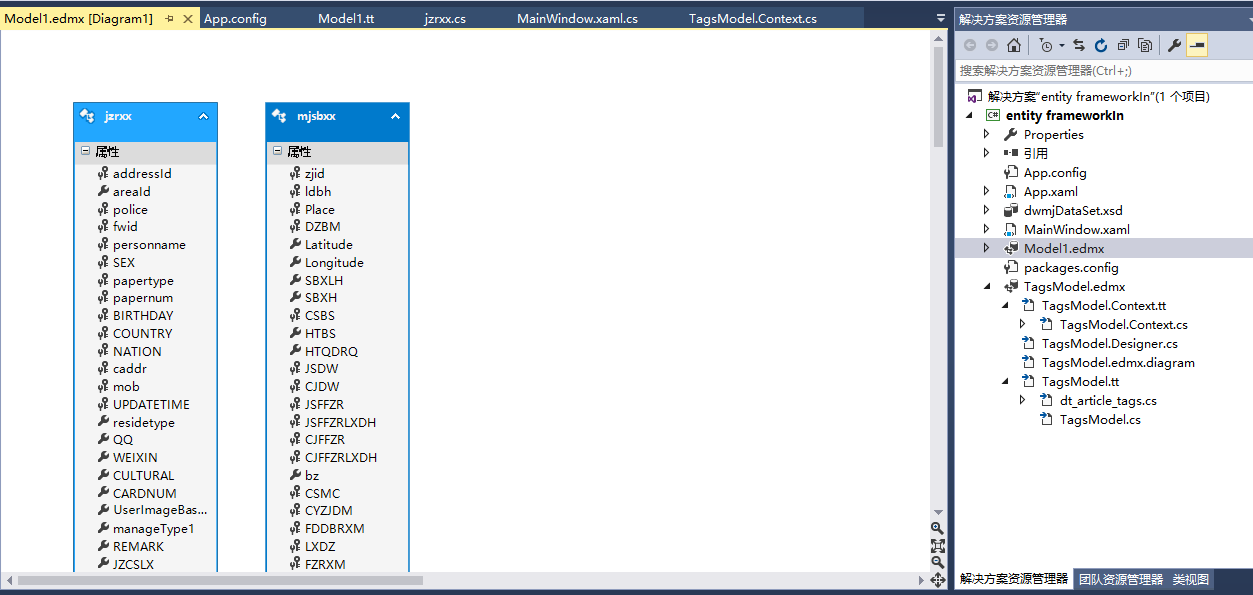Select App.xaml in Solution Explorer
The height and width of the screenshot is (595, 1253).
[x=1050, y=191]
